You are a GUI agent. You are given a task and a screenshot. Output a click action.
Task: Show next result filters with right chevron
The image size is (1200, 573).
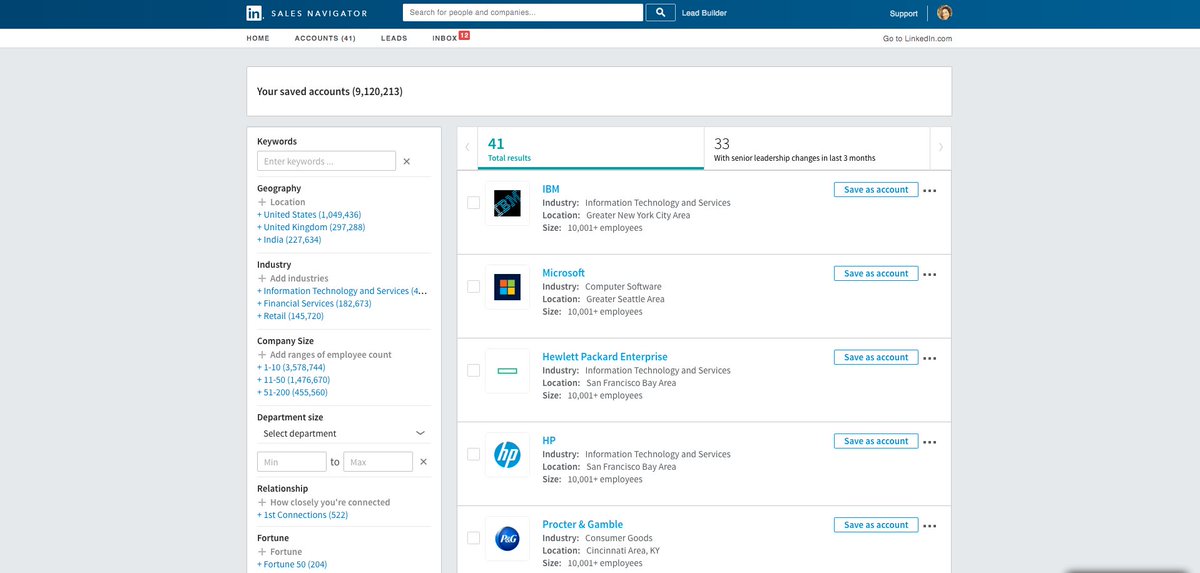pyautogui.click(x=941, y=147)
